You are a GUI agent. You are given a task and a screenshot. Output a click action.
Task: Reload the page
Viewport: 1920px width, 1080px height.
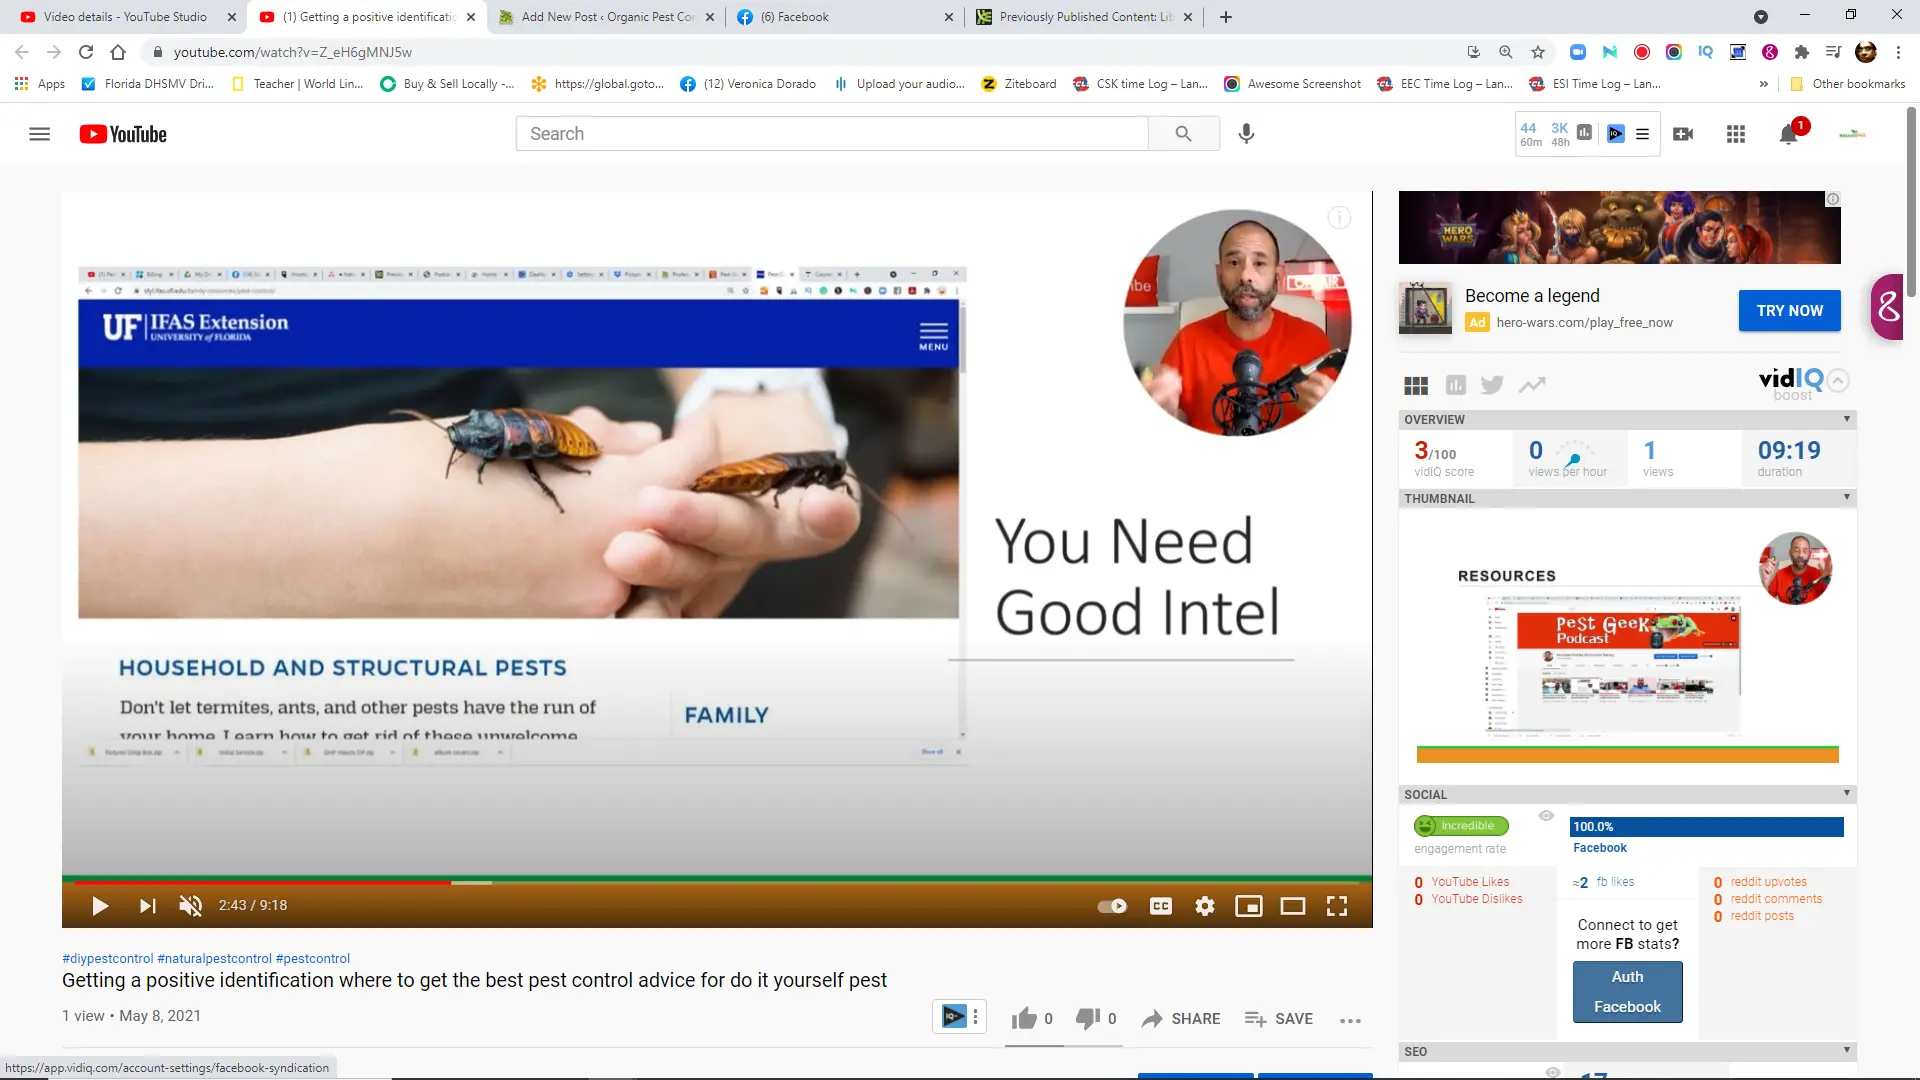point(86,52)
